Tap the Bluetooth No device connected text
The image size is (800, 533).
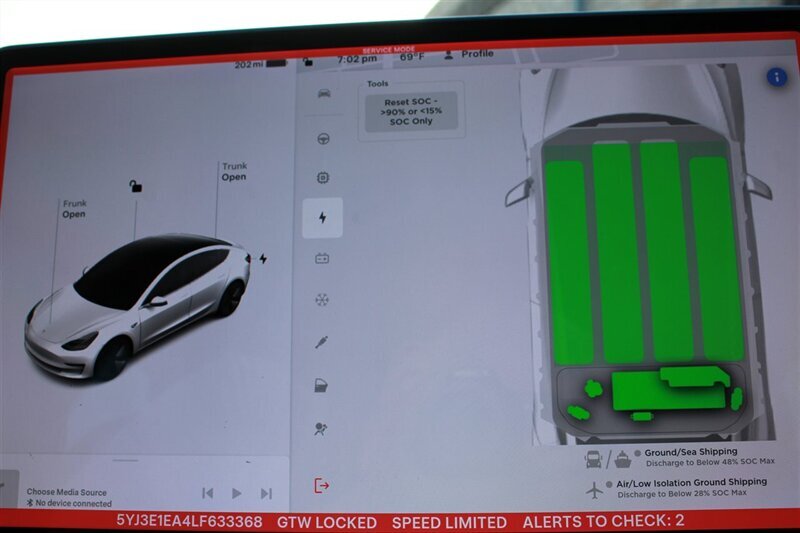pyautogui.click(x=70, y=503)
